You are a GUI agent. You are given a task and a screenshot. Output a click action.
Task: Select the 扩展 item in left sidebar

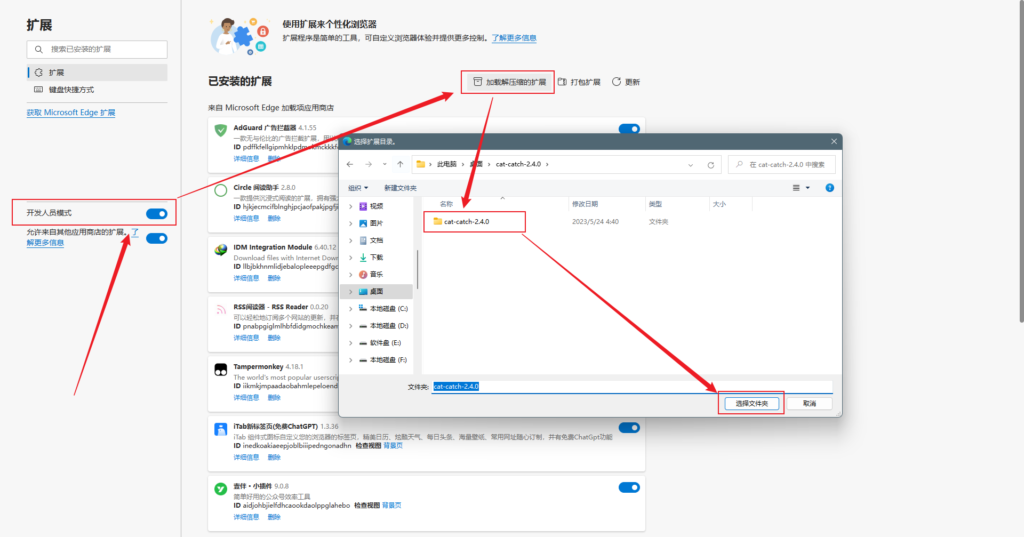[x=97, y=73]
